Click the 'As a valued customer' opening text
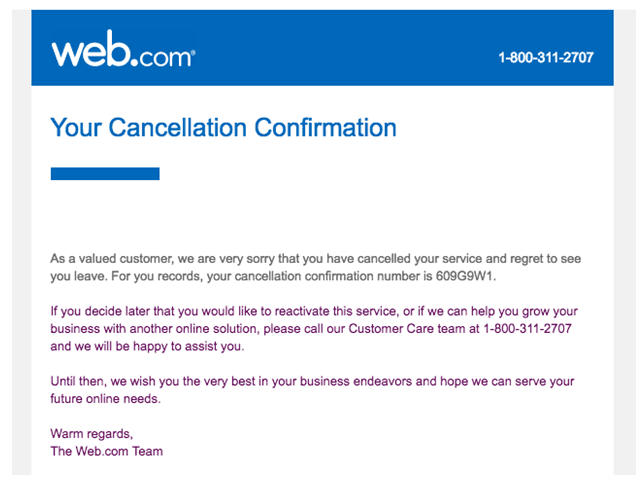The image size is (641, 489). coord(112,259)
